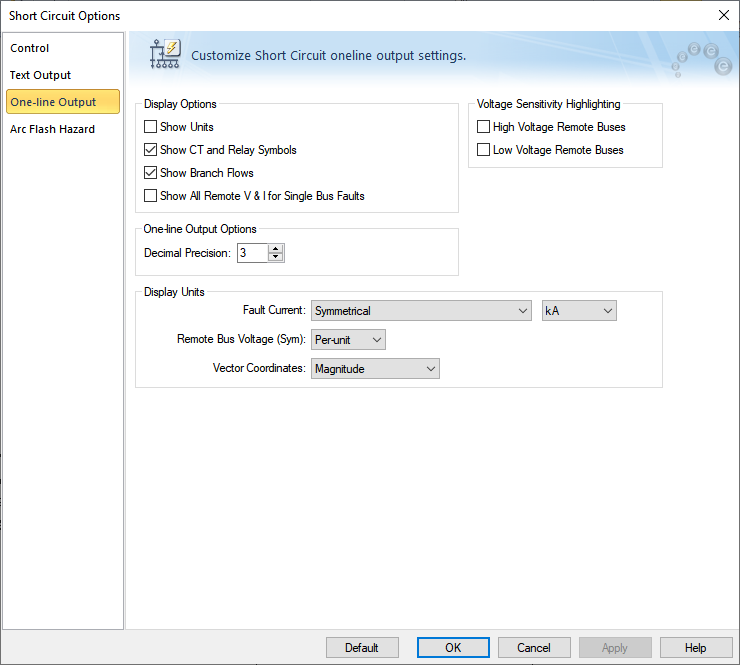The image size is (740, 665).
Task: Toggle the Show Branch Flows checkbox
Action: (151, 173)
